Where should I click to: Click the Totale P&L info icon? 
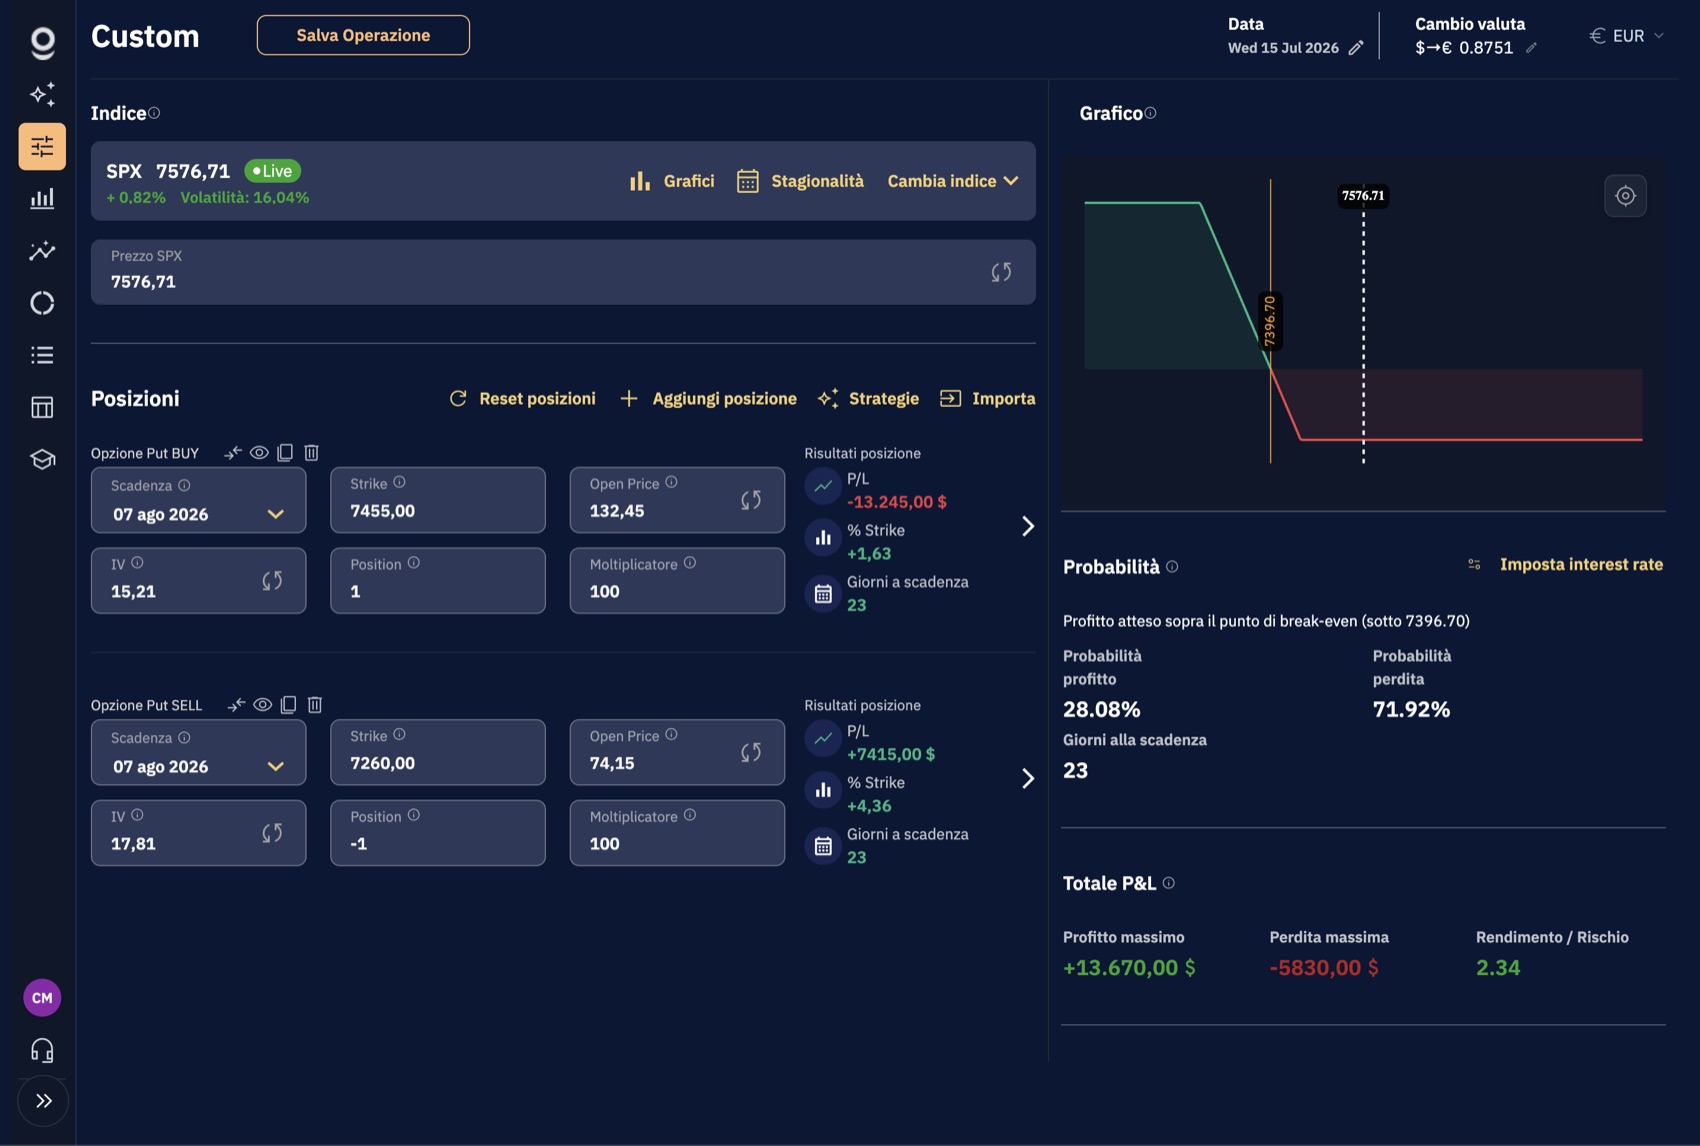[1169, 883]
